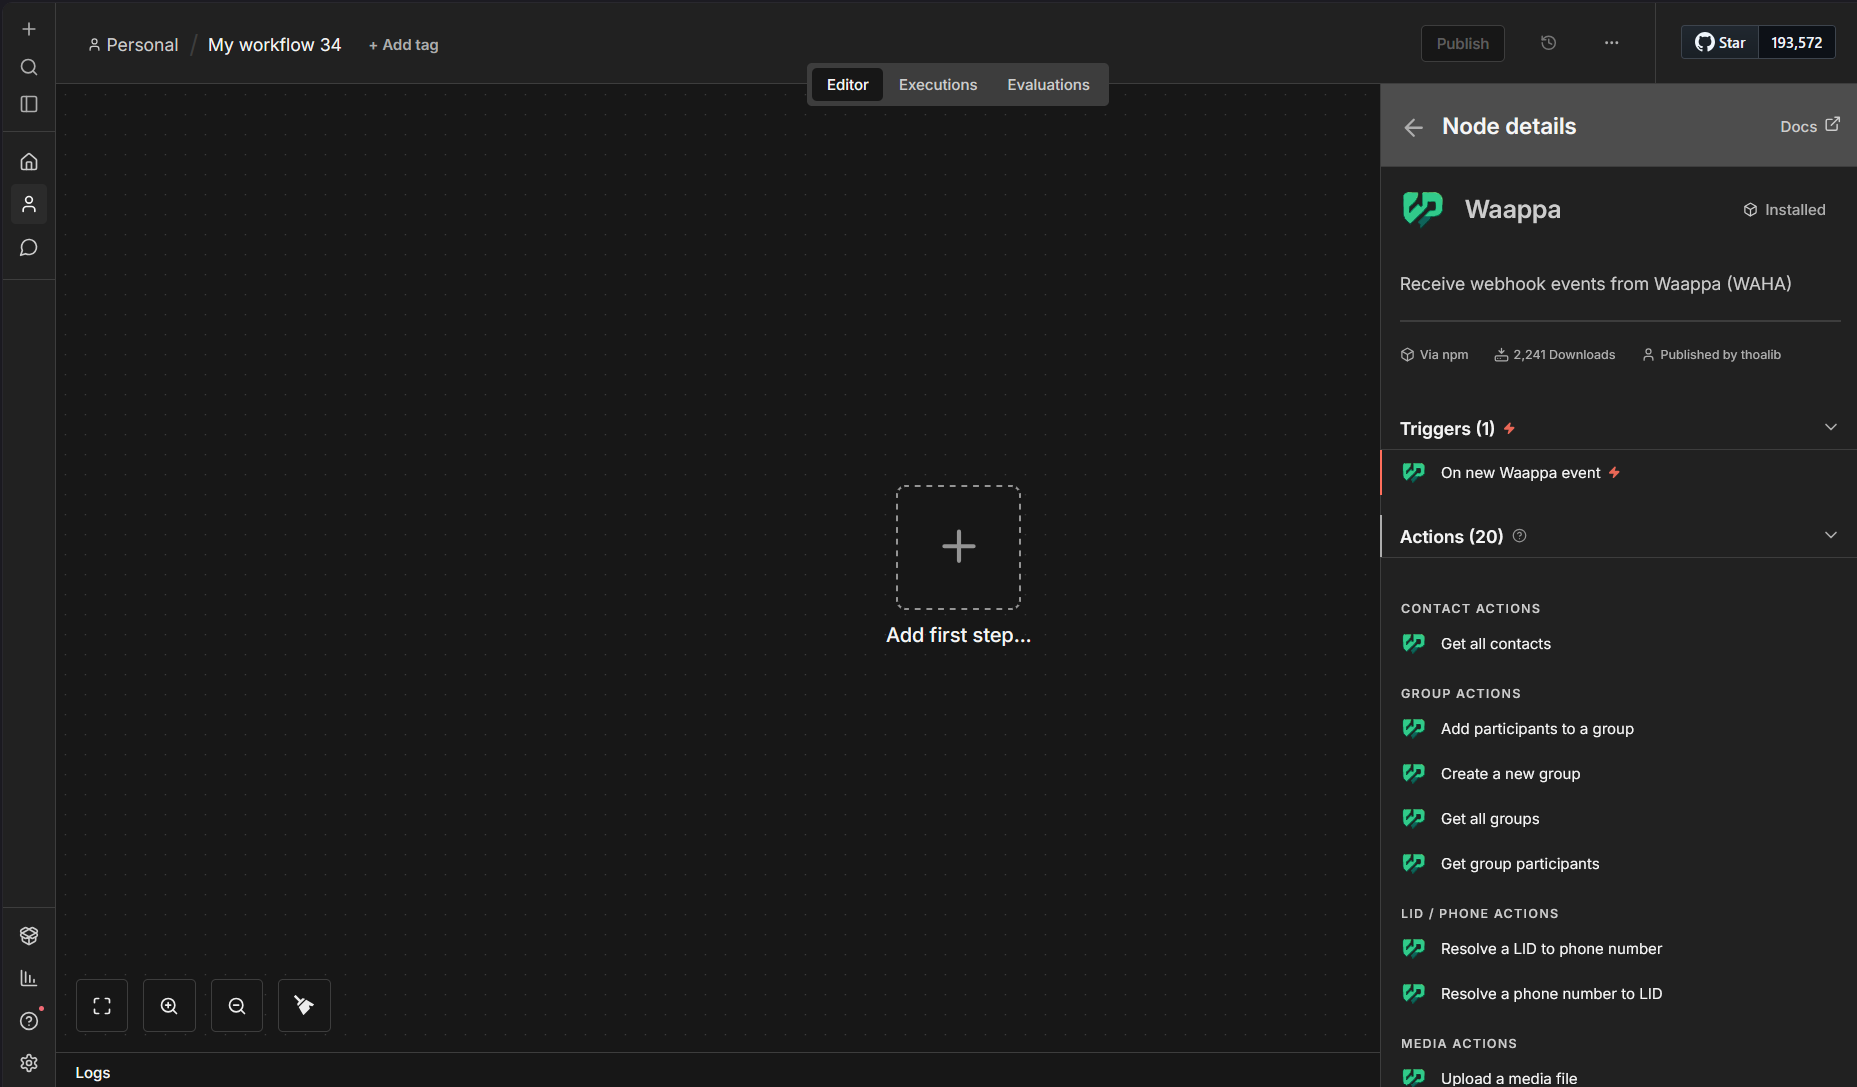The height and width of the screenshot is (1087, 1857).
Task: Click the plus icon in the left sidebar
Action: (x=29, y=29)
